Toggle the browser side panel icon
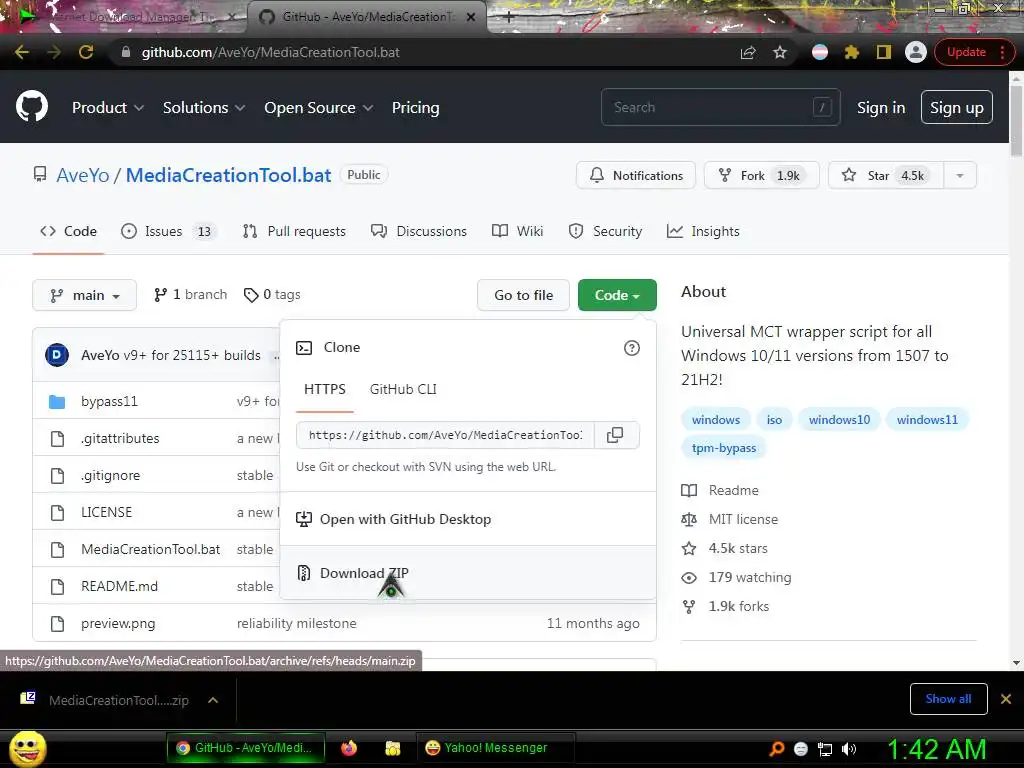This screenshot has height=768, width=1024. tap(884, 52)
